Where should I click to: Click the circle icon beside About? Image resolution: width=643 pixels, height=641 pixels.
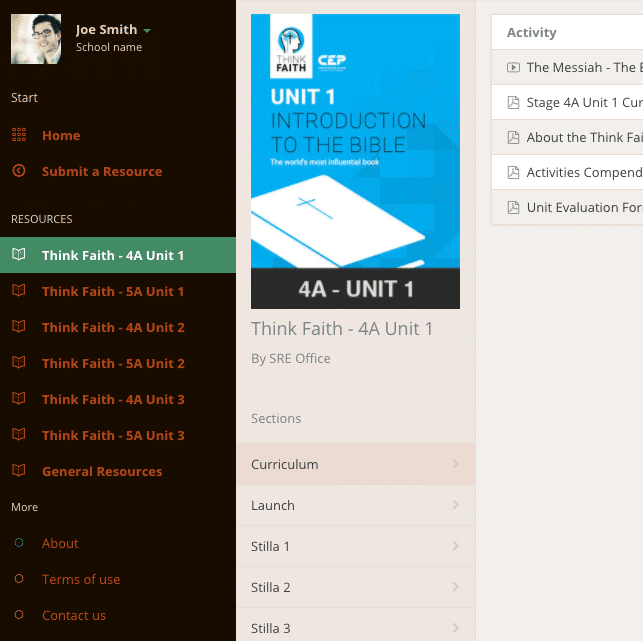19,543
